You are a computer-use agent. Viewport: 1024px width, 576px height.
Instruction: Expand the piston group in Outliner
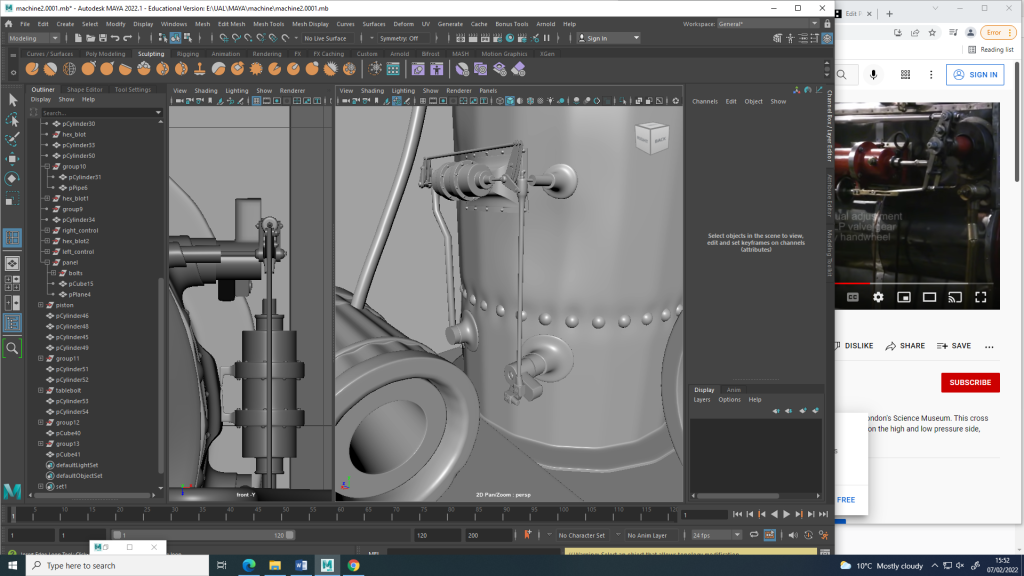(x=41, y=305)
